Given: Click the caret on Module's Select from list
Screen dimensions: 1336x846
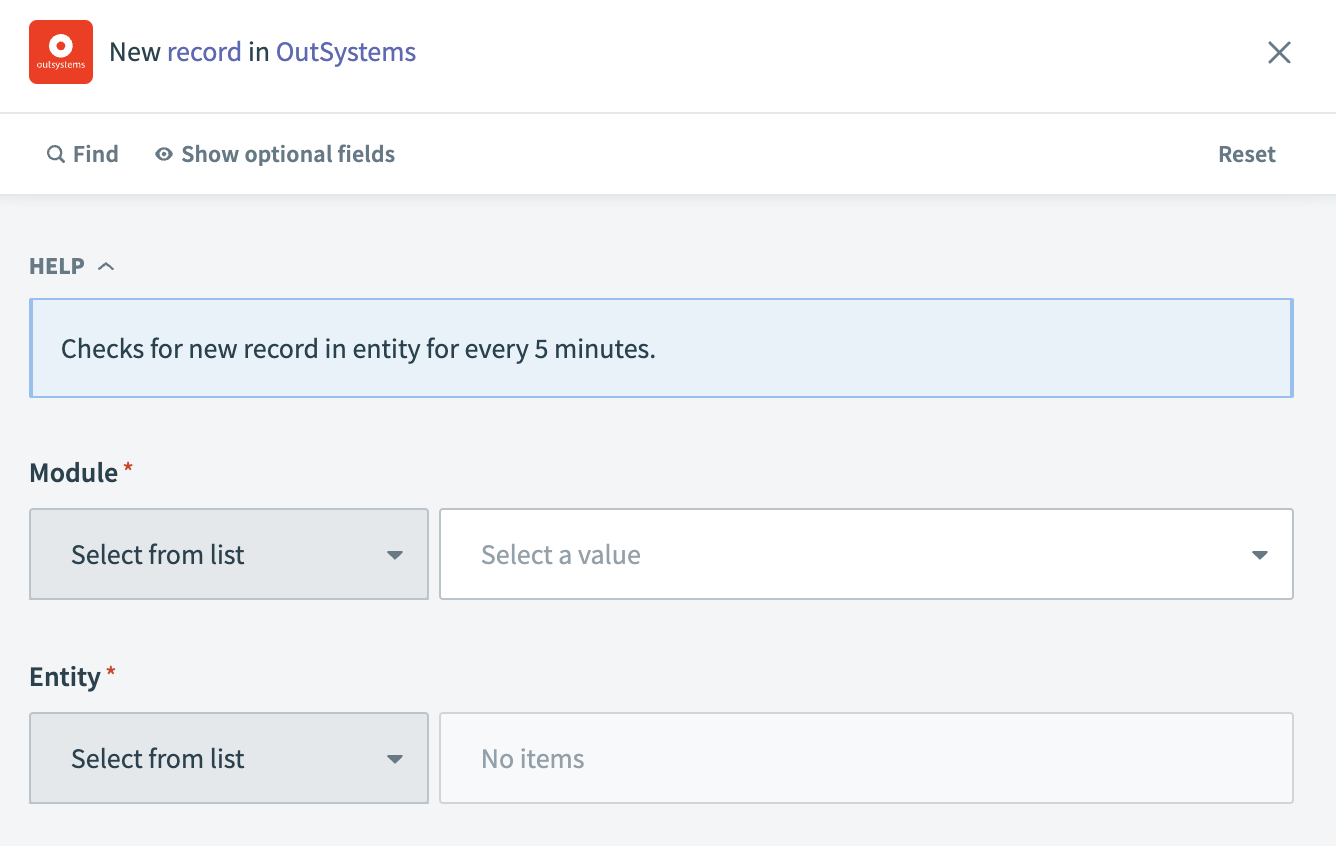Looking at the screenshot, I should click(395, 555).
